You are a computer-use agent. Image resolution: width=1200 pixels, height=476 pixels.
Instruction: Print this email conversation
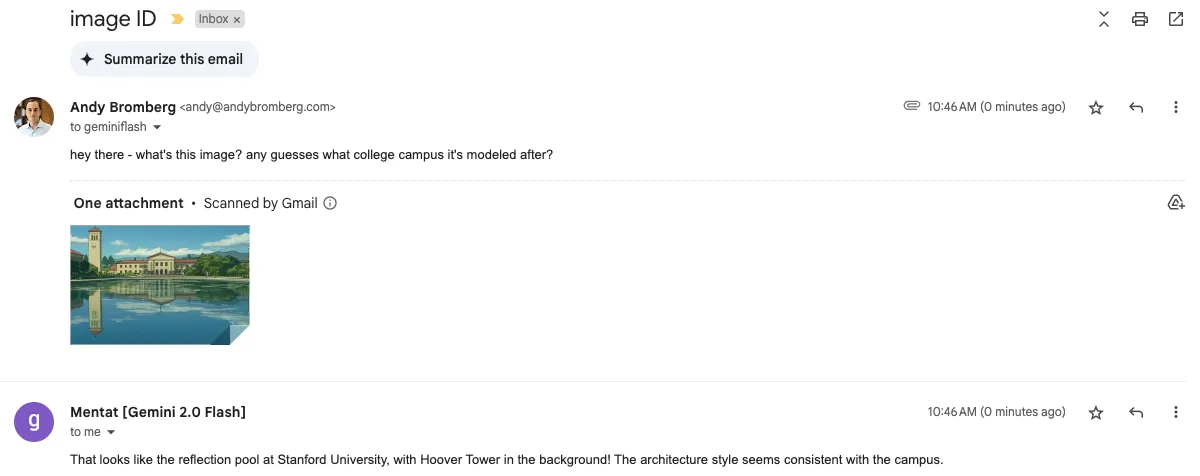tap(1139, 19)
